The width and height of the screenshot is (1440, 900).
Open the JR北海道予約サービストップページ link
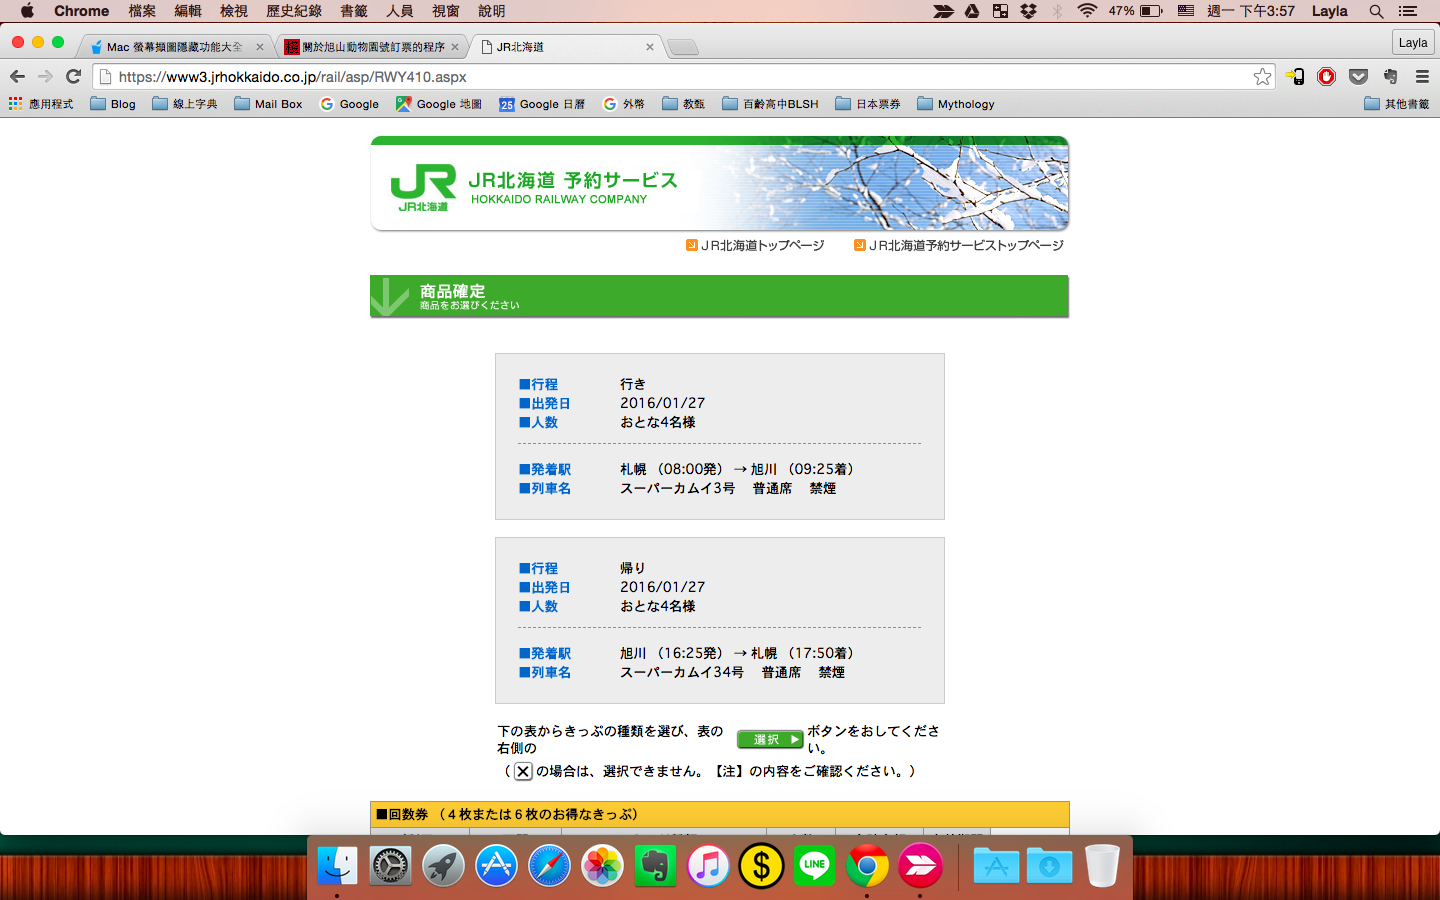click(x=959, y=245)
